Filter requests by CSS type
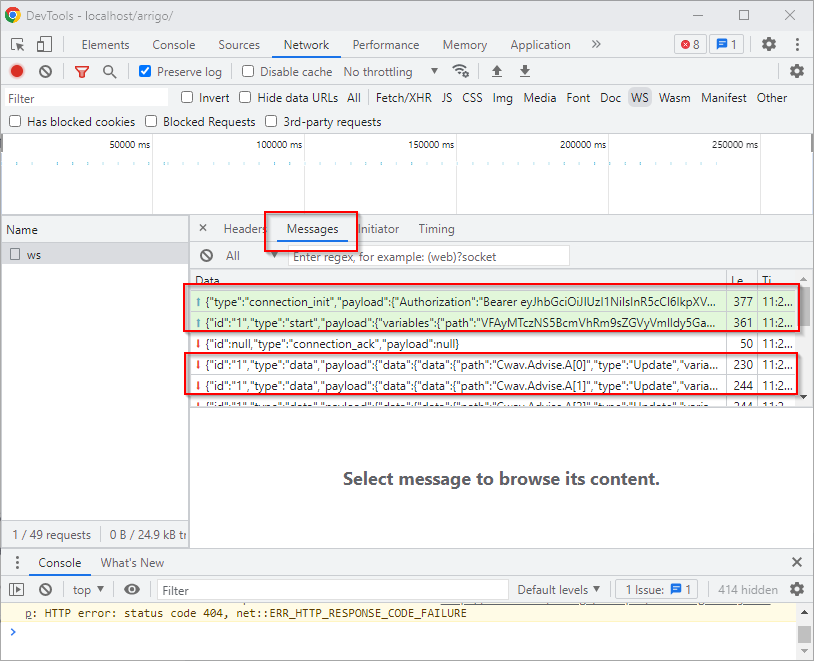The height and width of the screenshot is (661, 814). (472, 98)
